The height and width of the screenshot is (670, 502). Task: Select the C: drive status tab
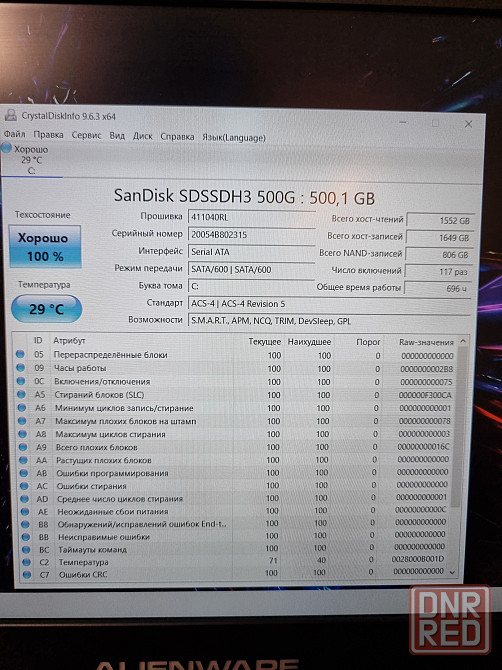click(x=31, y=160)
